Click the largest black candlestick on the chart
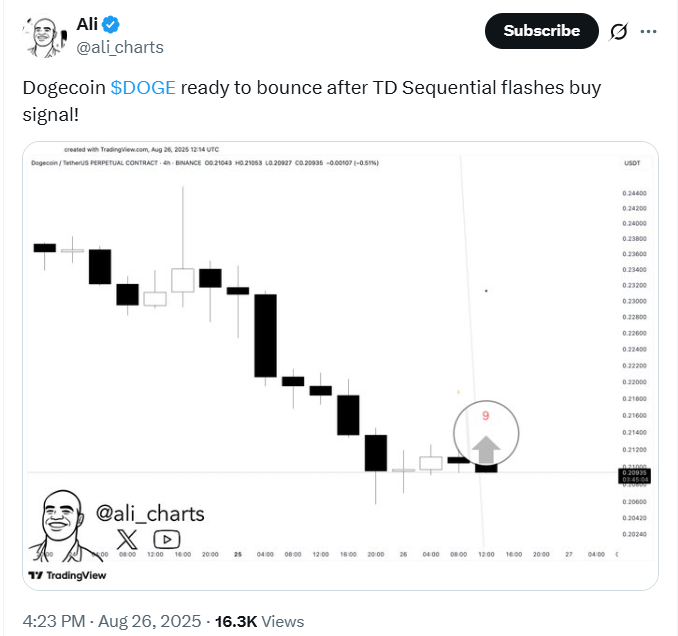 [265, 335]
